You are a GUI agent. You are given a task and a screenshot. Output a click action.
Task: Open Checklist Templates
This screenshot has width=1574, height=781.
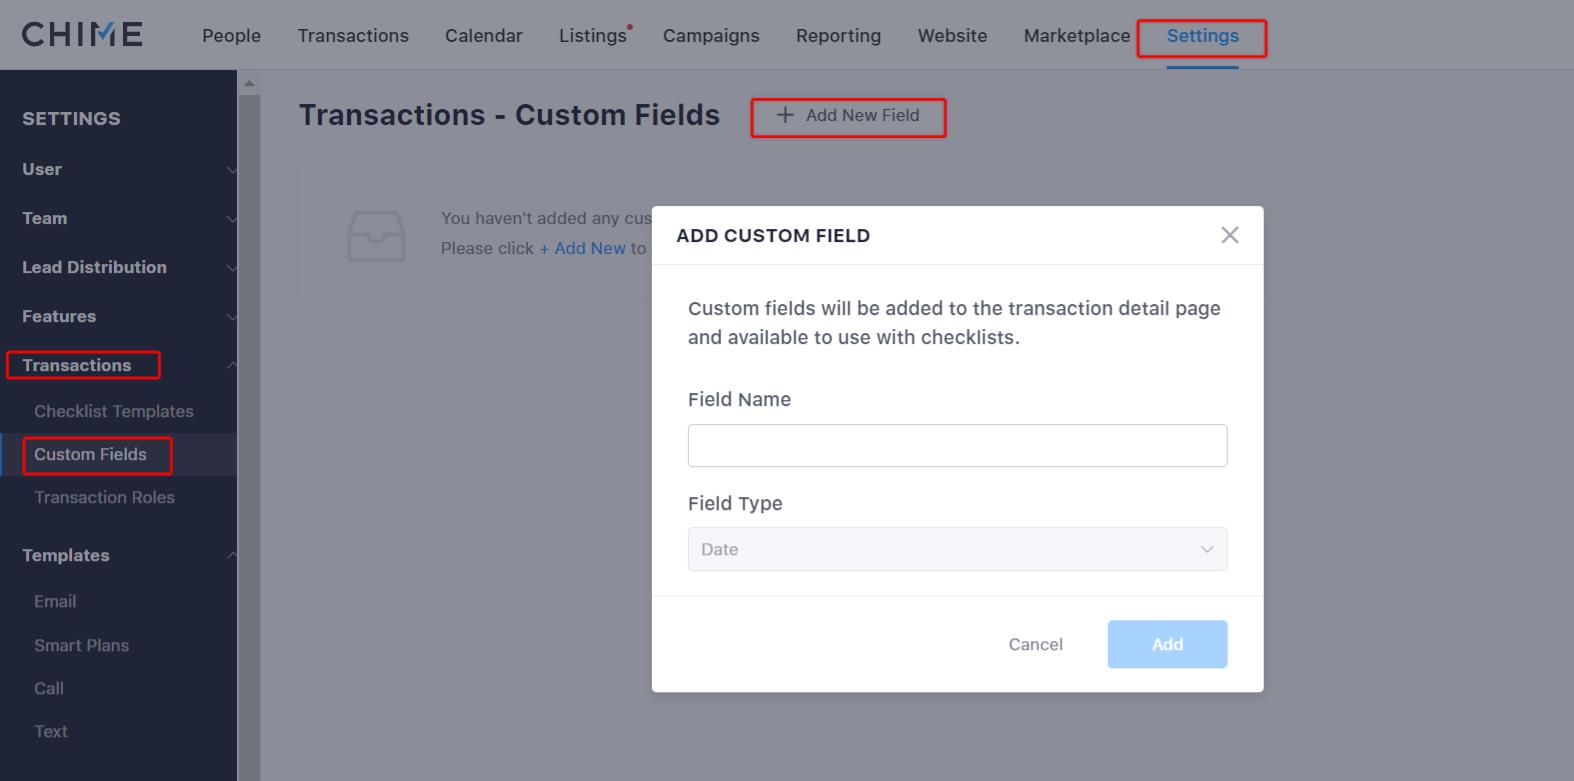[x=114, y=411]
